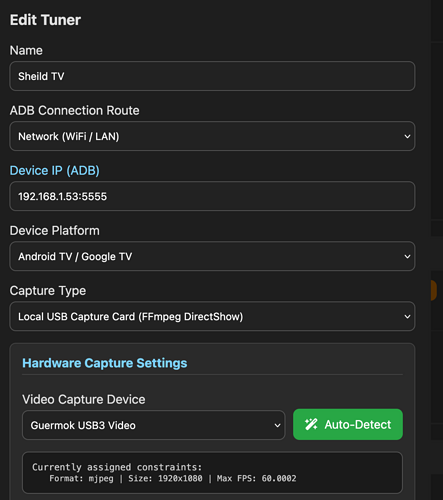Click the Capture Type label

point(48,291)
